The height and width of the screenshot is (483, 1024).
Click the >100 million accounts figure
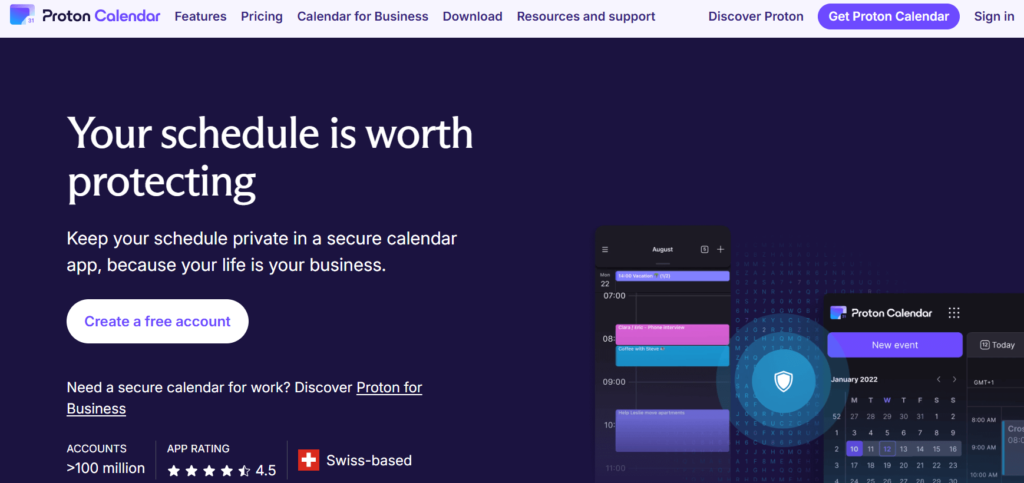tap(106, 468)
